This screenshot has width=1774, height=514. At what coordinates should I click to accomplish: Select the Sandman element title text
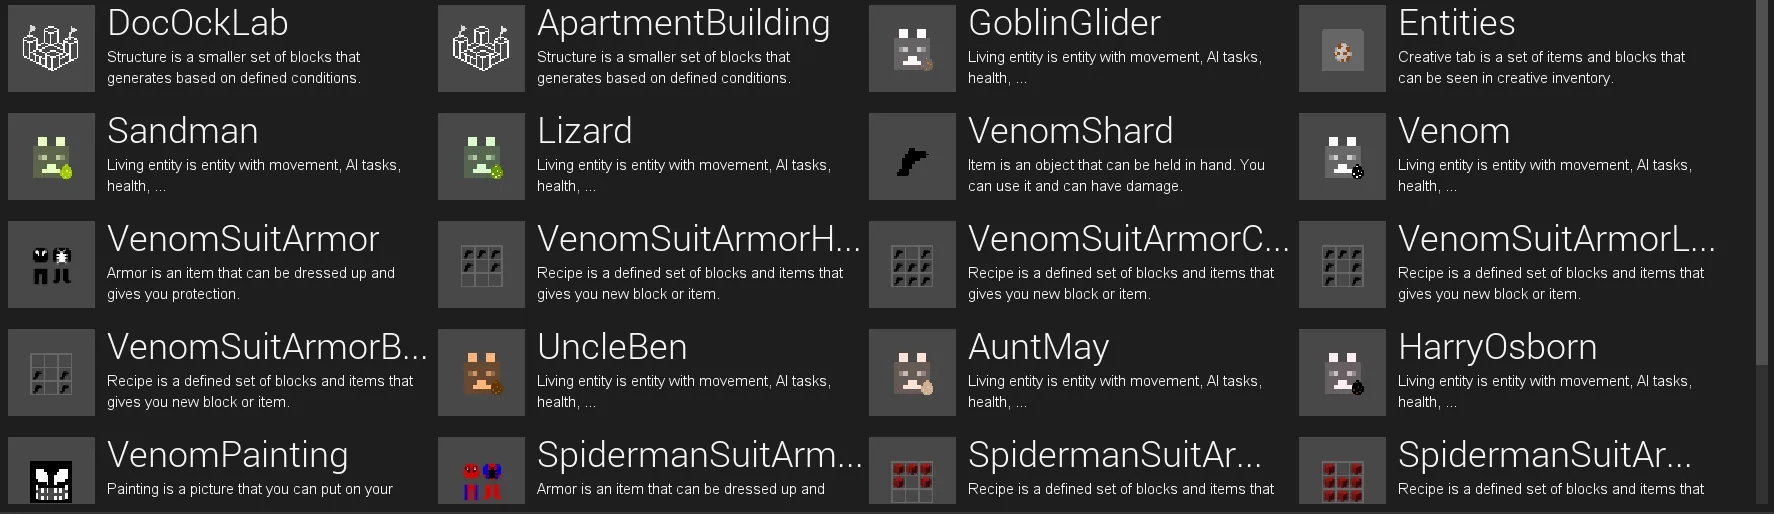coord(182,131)
